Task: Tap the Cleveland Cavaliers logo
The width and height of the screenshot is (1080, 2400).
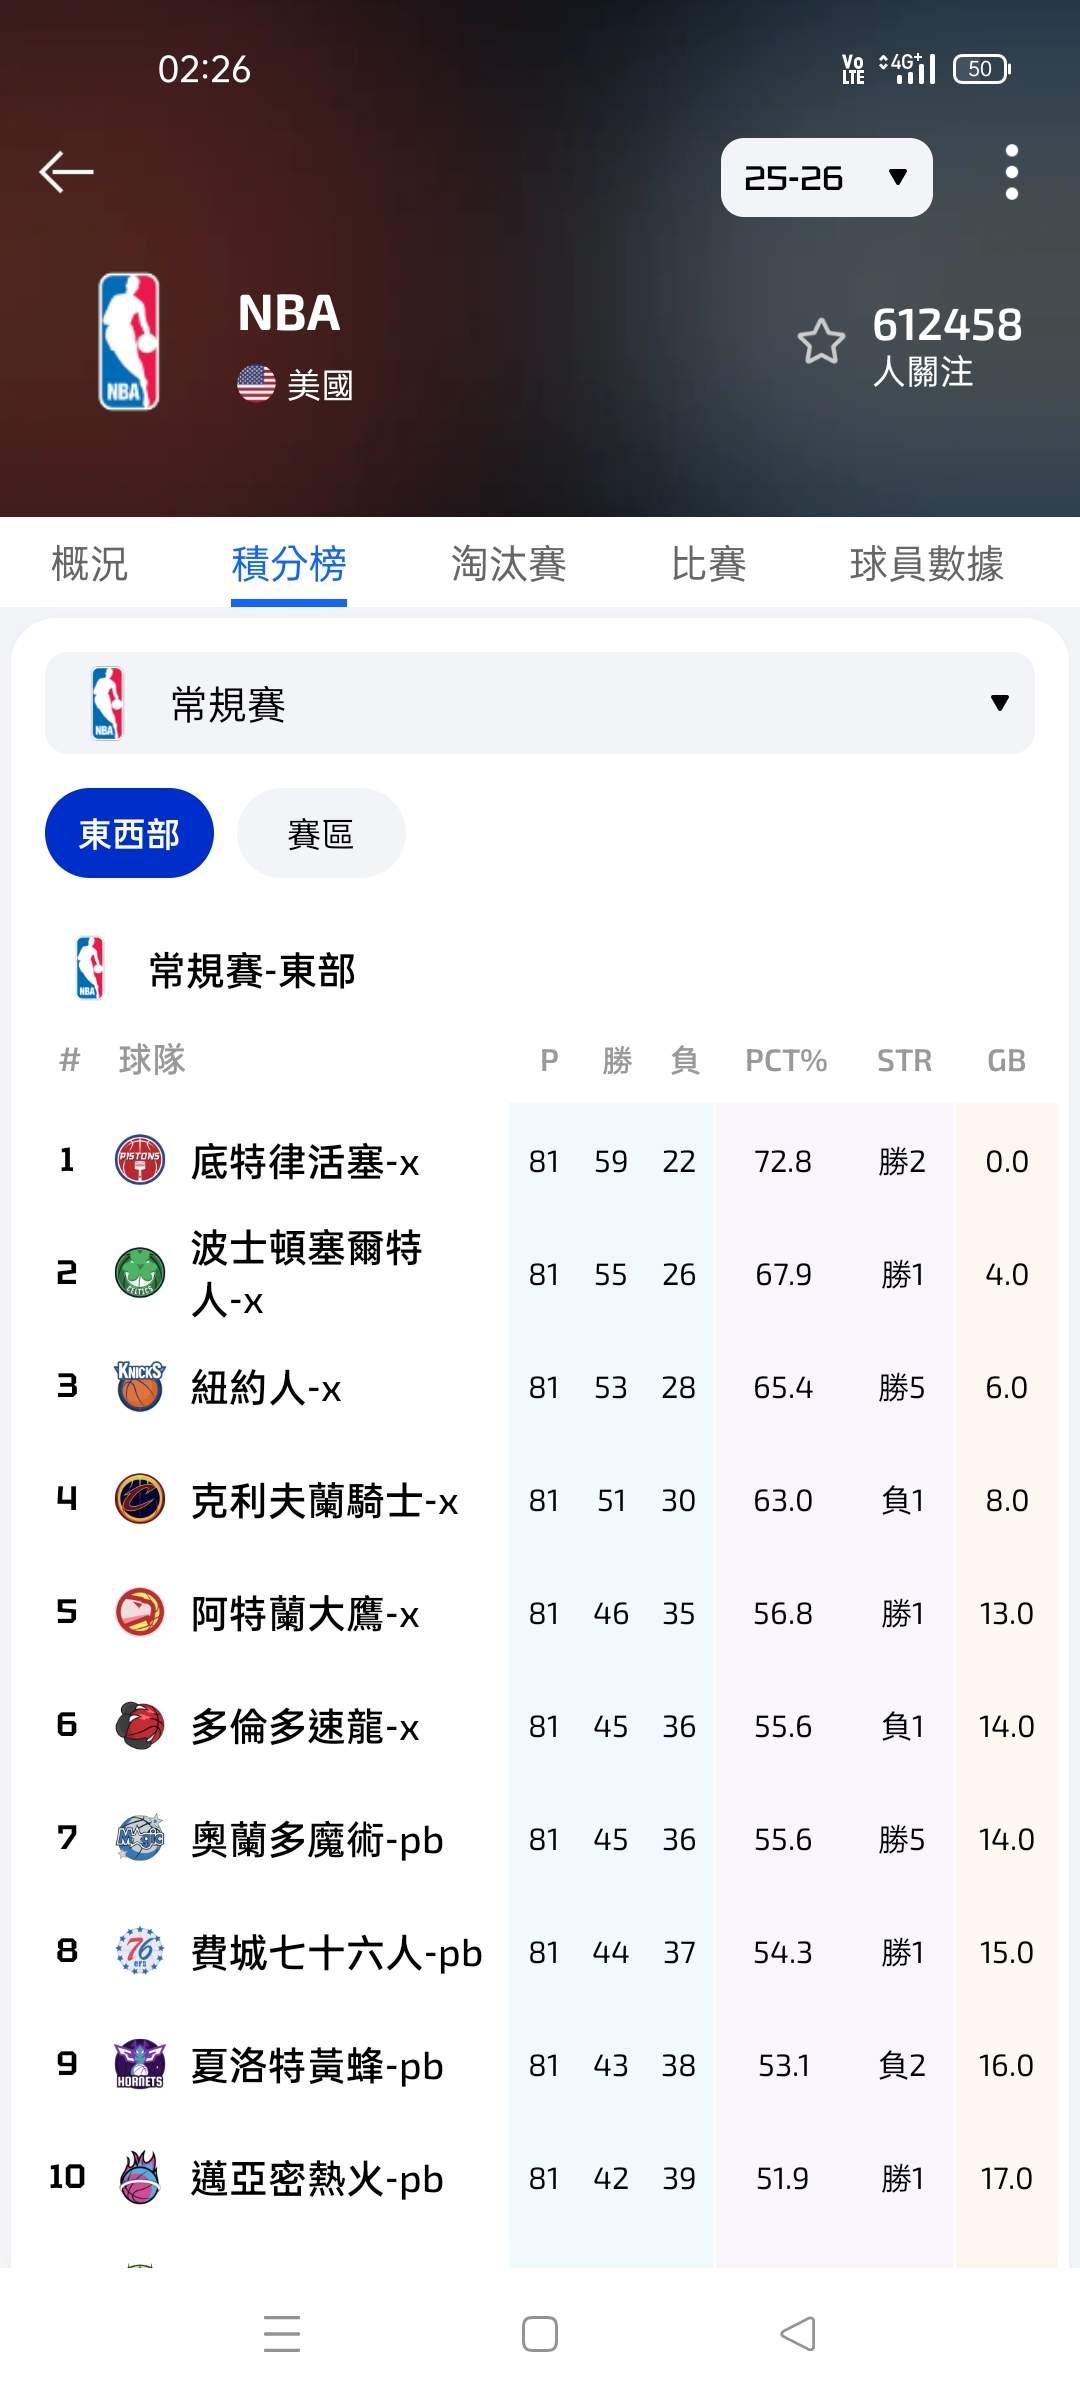Action: (140, 1499)
